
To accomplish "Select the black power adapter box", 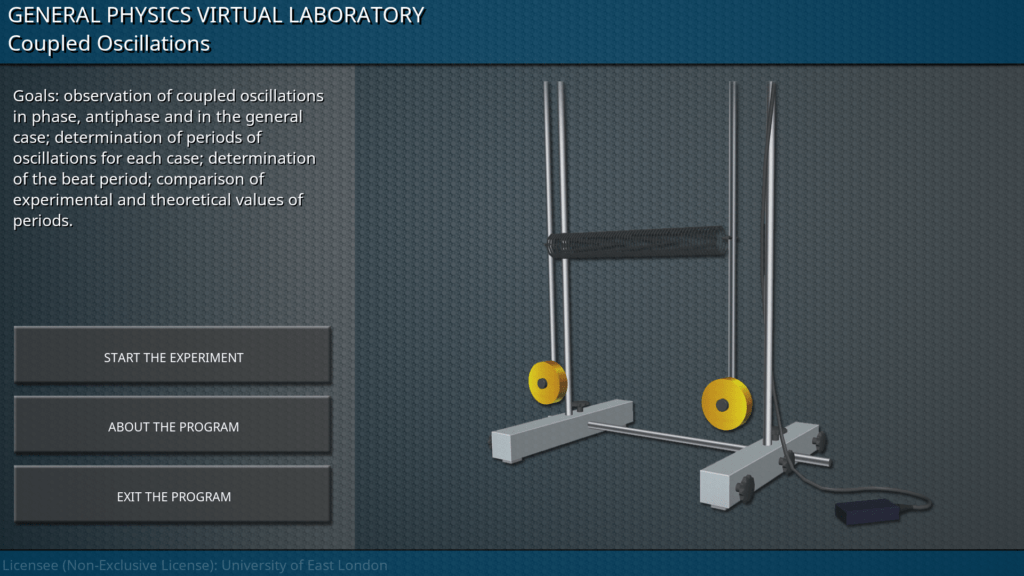I will tap(867, 512).
